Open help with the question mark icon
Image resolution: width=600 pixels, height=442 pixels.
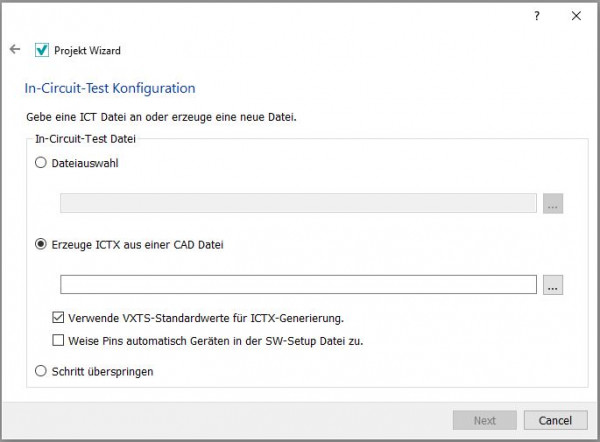(x=537, y=16)
